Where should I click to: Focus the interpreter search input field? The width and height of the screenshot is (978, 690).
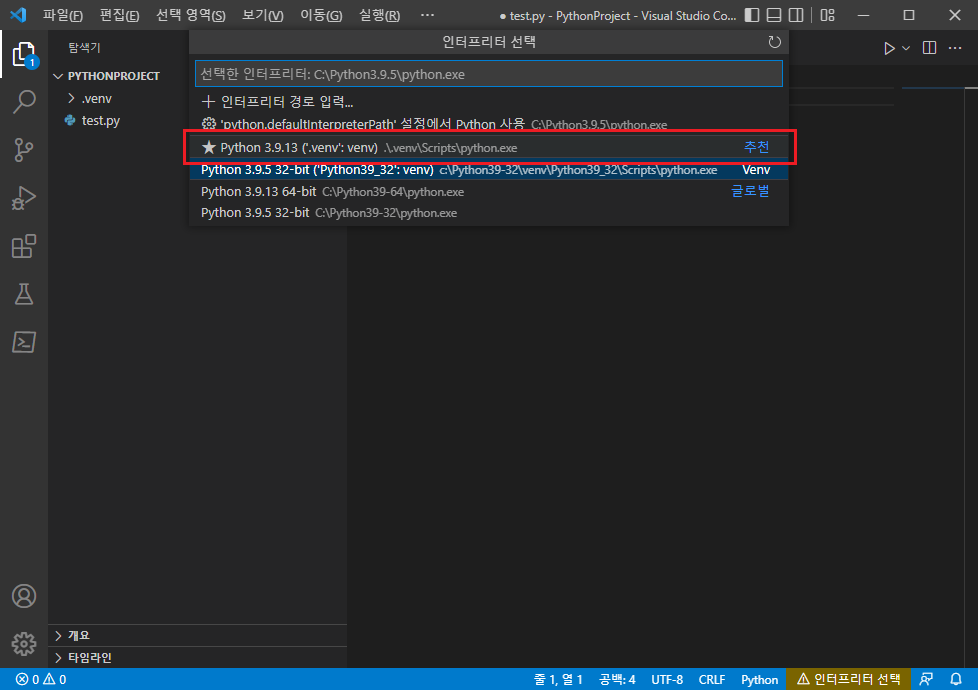pos(488,74)
